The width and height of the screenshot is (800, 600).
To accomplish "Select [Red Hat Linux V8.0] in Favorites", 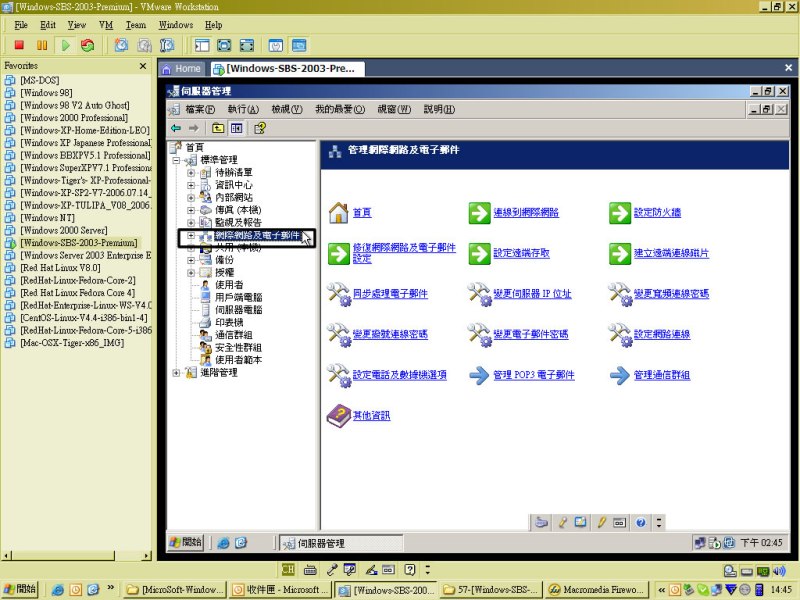I will tap(60, 268).
